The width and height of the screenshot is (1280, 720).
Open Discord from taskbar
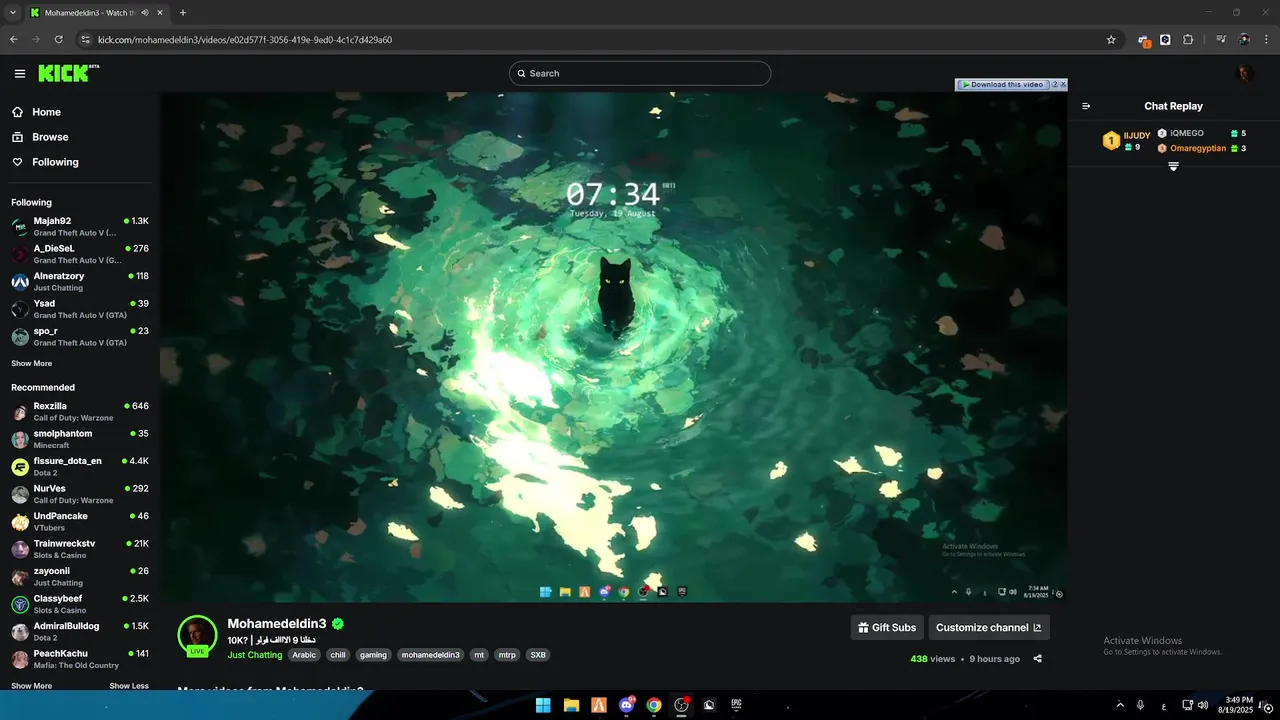[x=627, y=705]
